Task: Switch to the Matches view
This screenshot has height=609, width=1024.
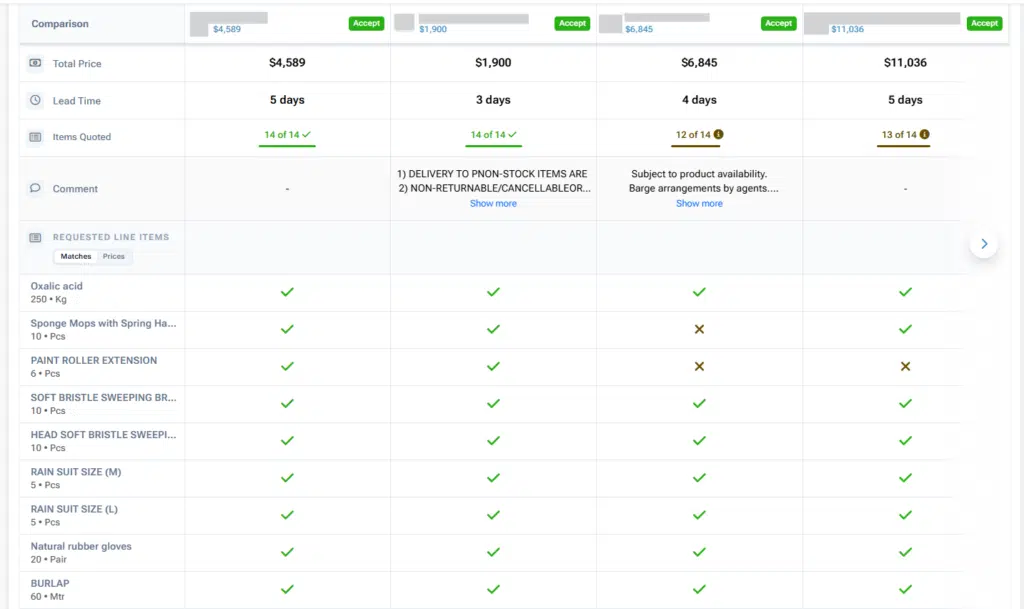Action: (x=76, y=257)
